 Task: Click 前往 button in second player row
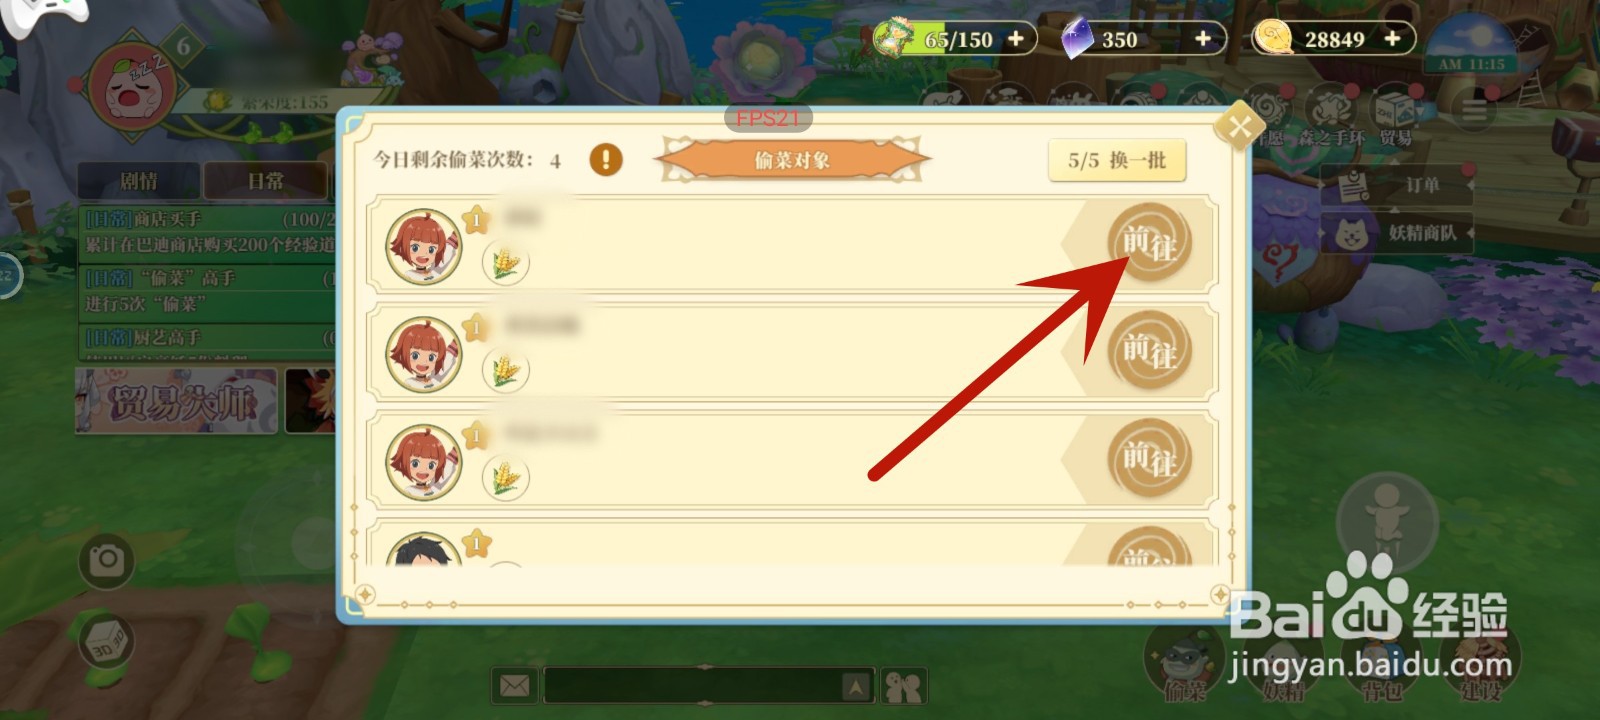point(1149,351)
